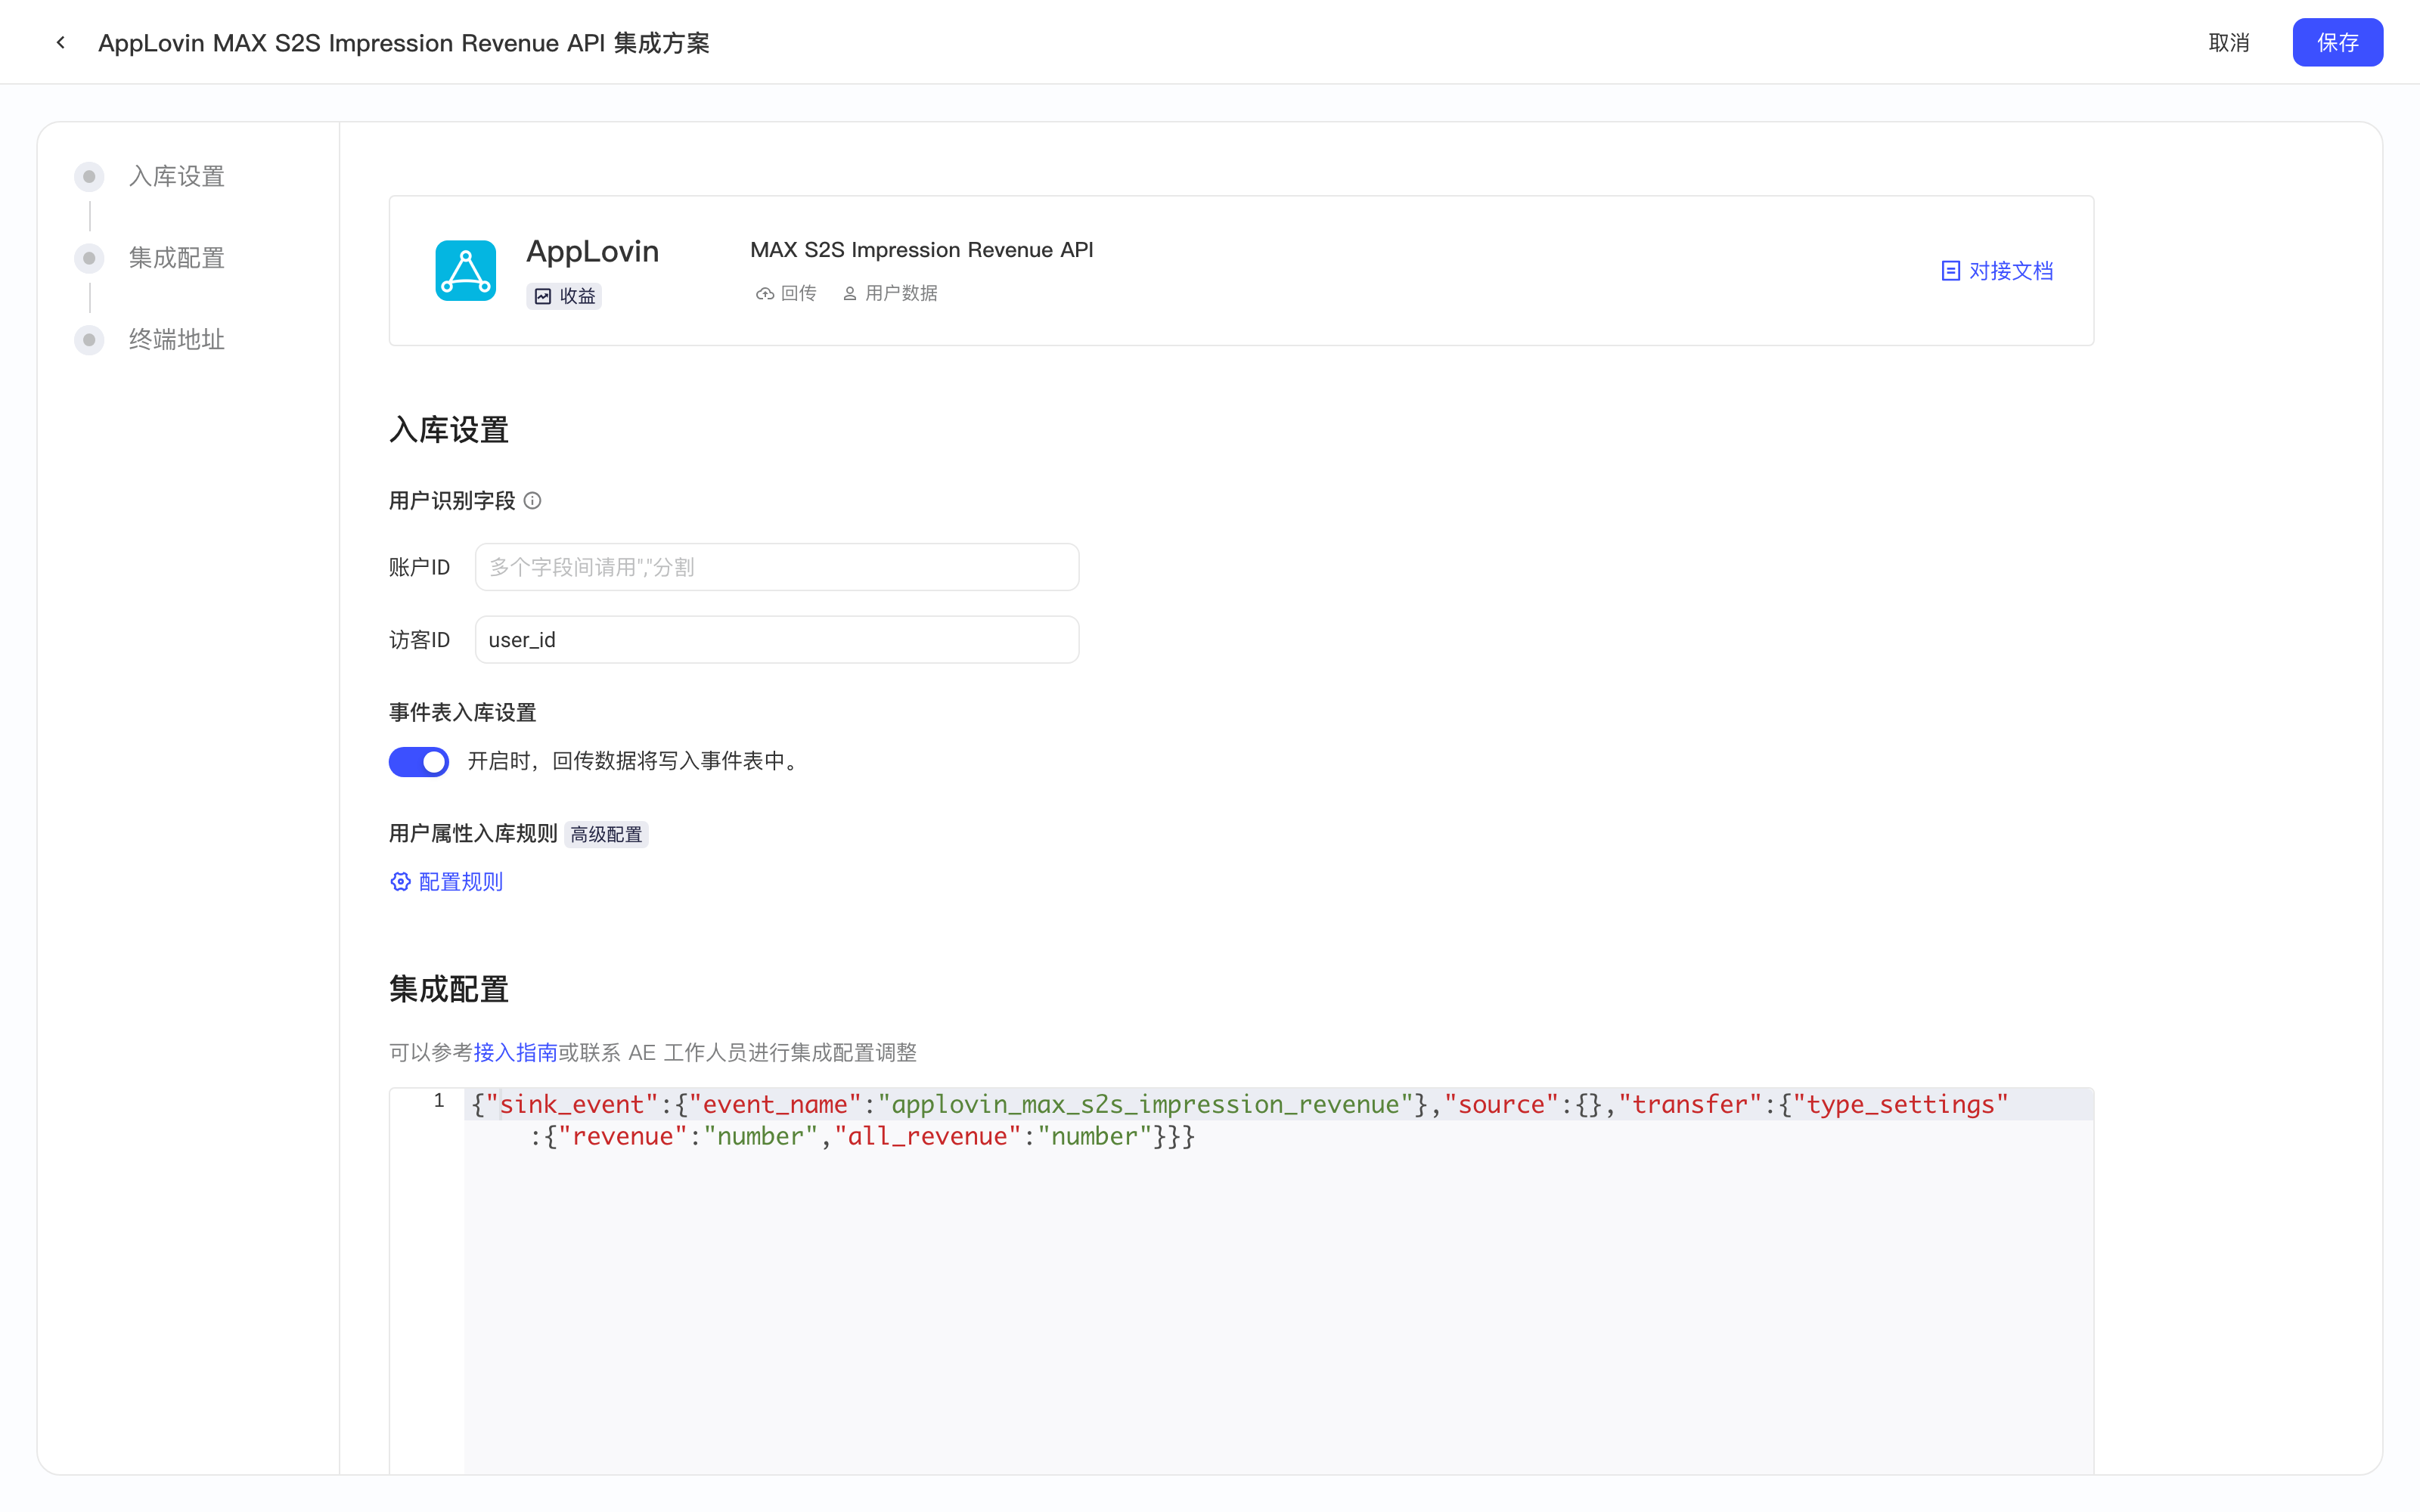
Task: Click the document icon beside 对接文档
Action: pos(1950,271)
